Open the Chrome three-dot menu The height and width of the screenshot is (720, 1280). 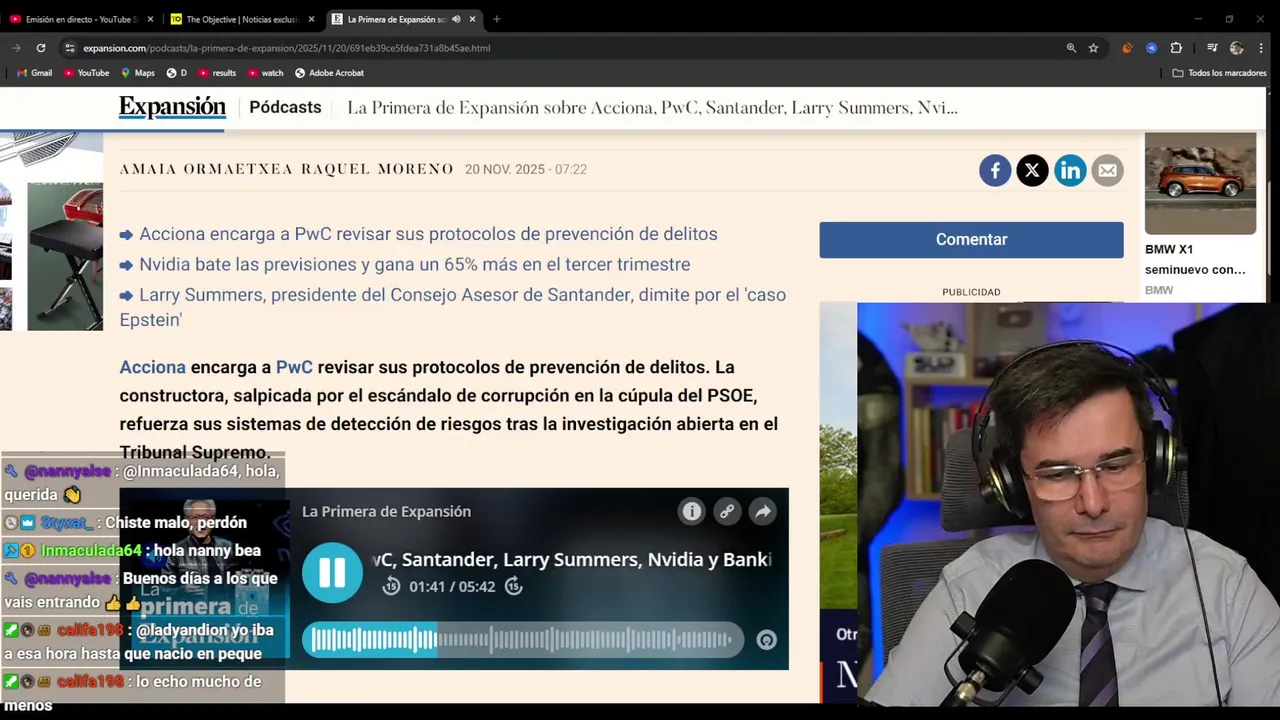coord(1263,48)
